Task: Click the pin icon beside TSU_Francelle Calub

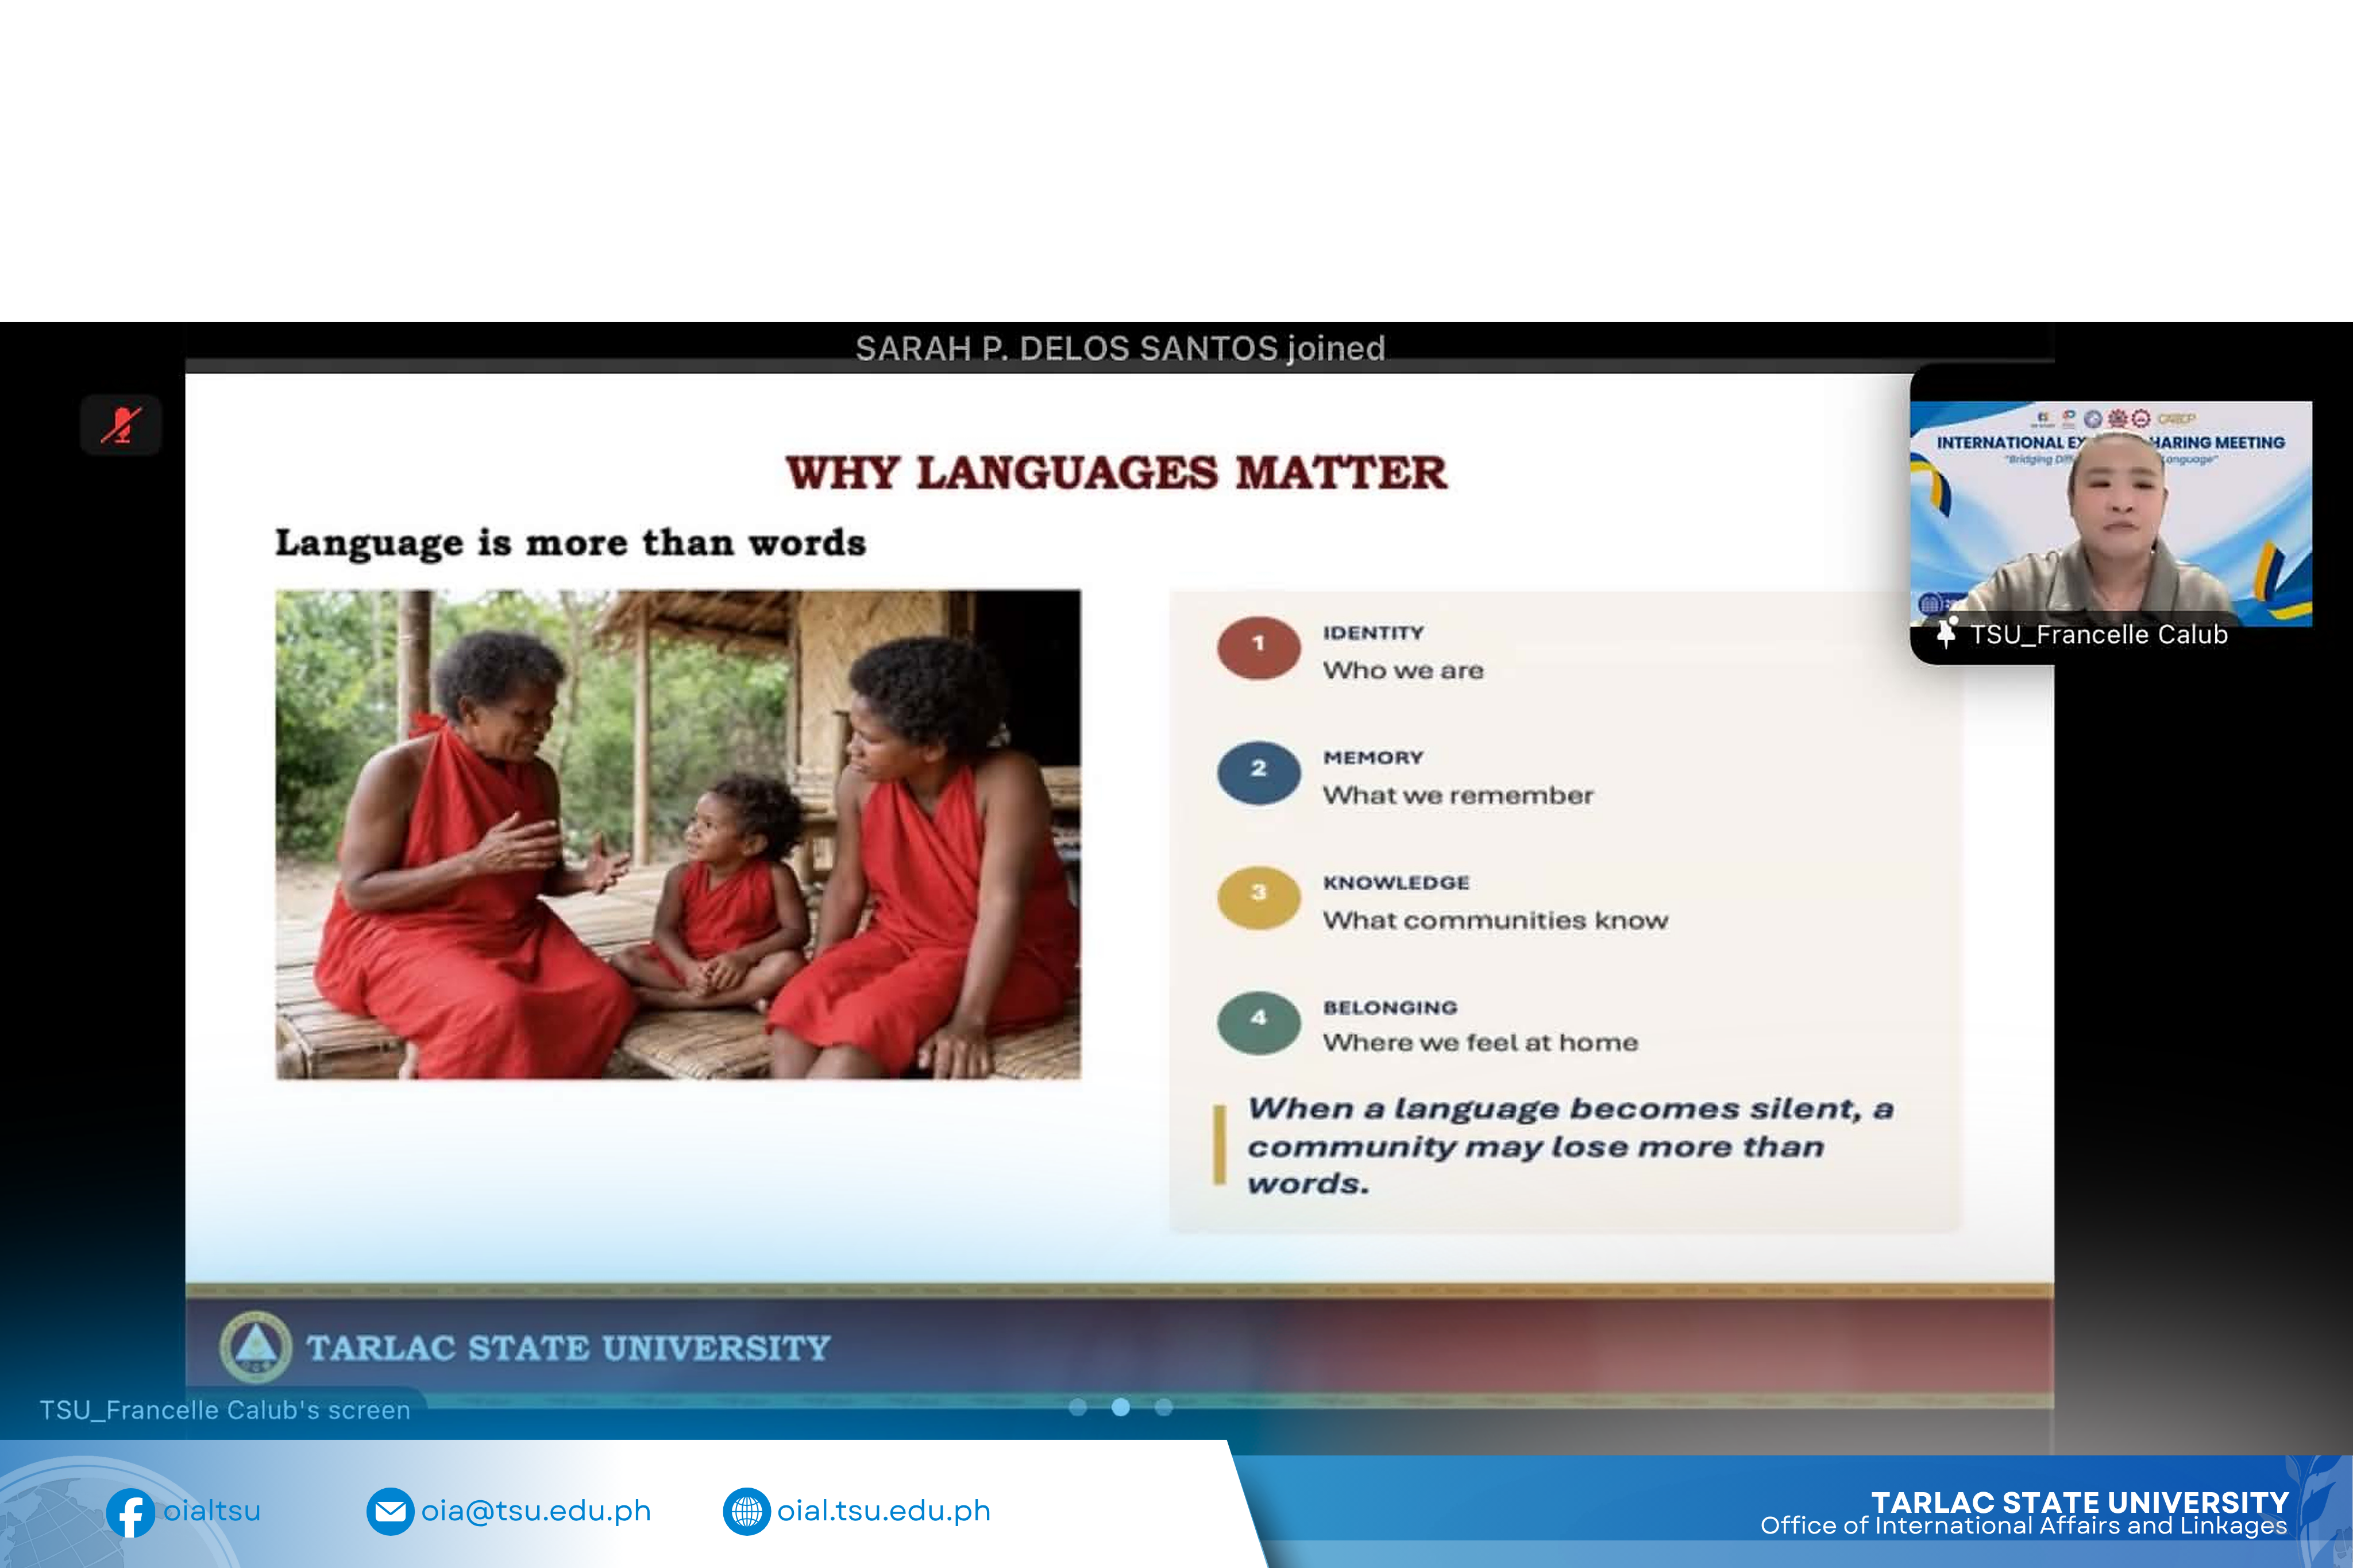Action: pos(1946,633)
